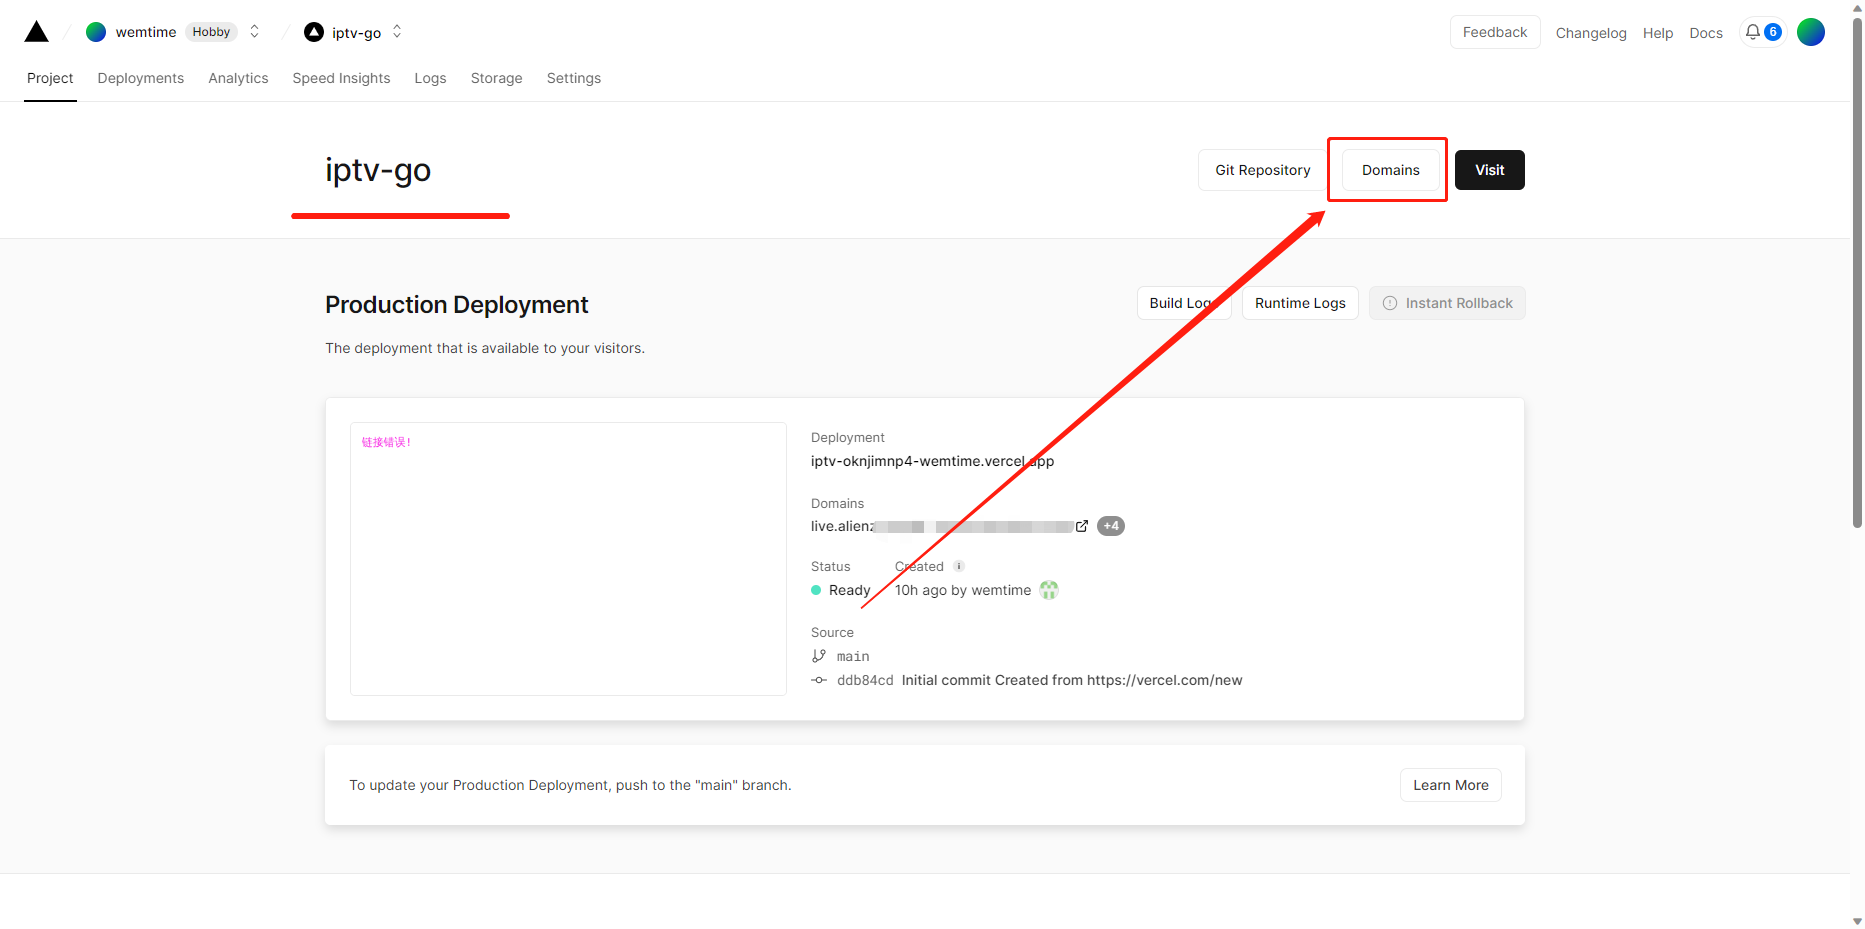Click the Git Repository button
The image size is (1865, 929).
(1262, 170)
